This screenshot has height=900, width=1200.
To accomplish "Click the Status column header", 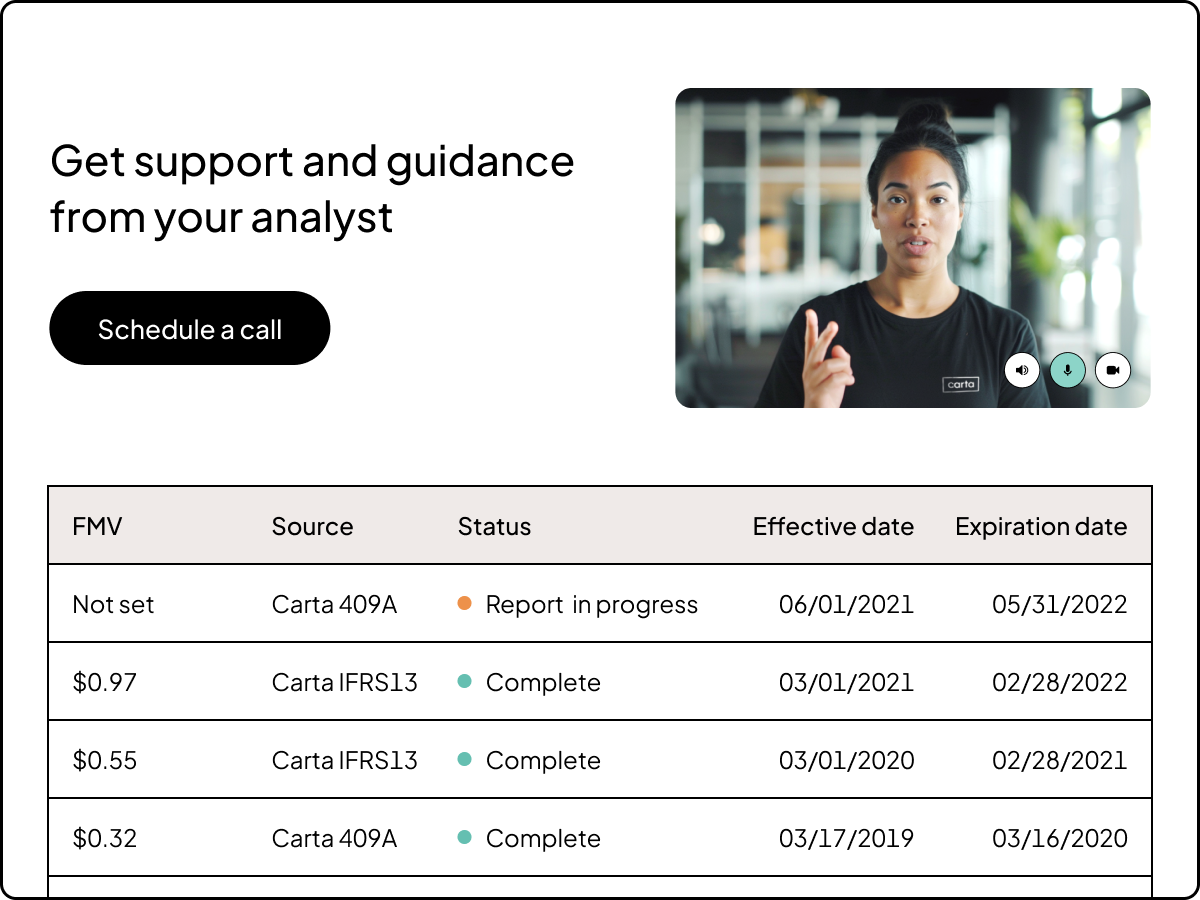I will pyautogui.click(x=494, y=526).
